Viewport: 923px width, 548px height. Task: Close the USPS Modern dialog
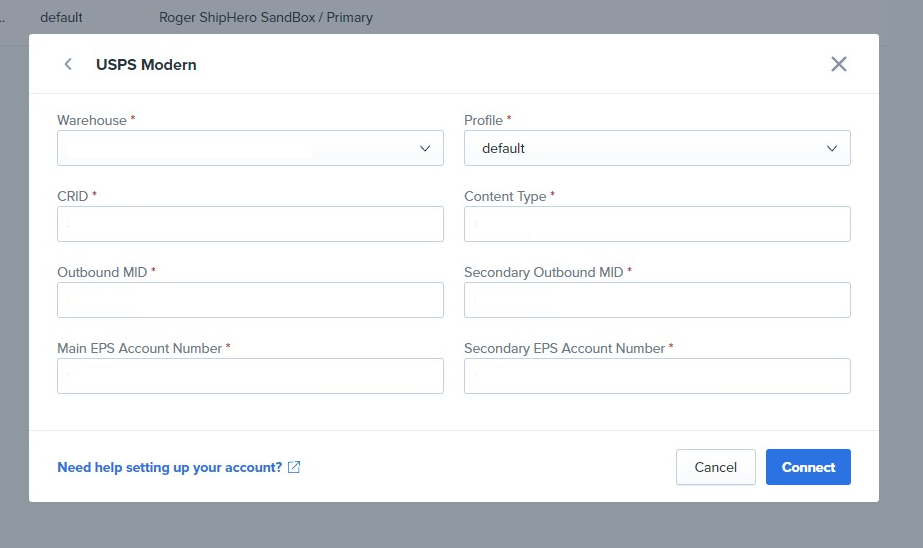tap(838, 64)
